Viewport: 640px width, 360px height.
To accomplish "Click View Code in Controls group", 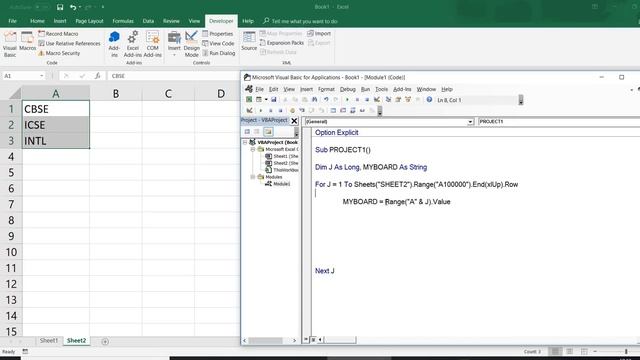I will 218,43.
